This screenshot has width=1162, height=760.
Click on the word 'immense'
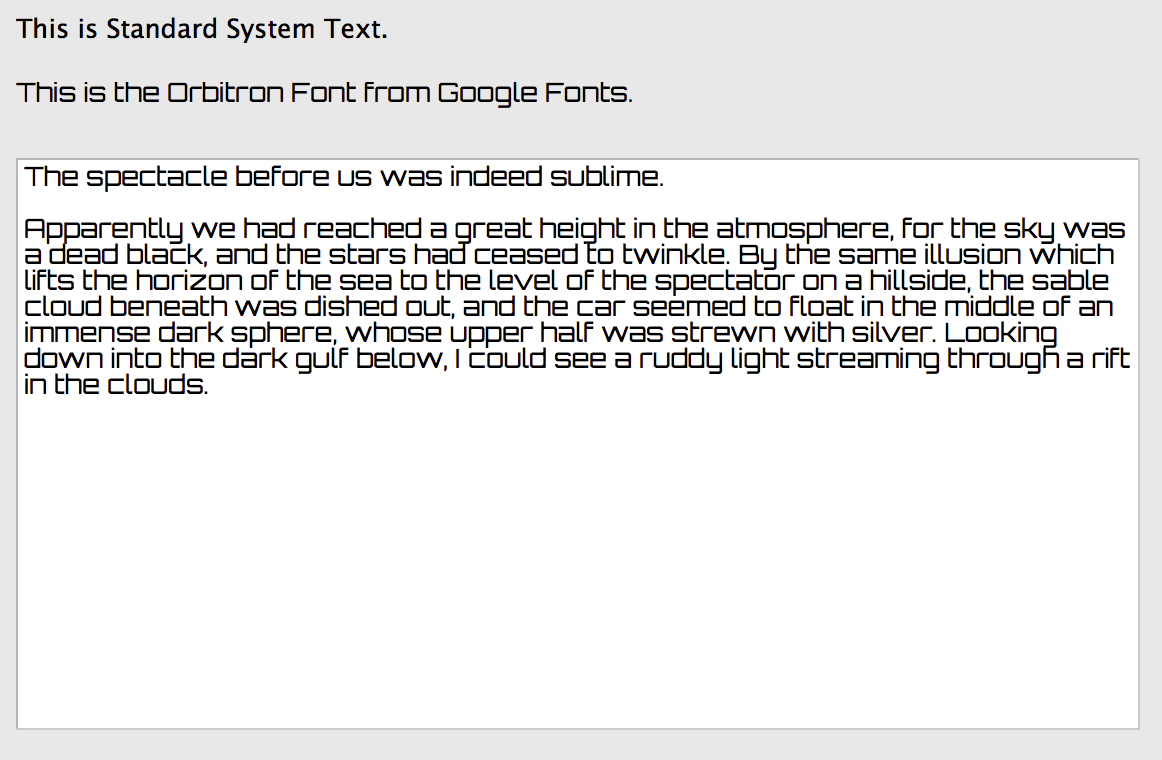pyautogui.click(x=86, y=333)
